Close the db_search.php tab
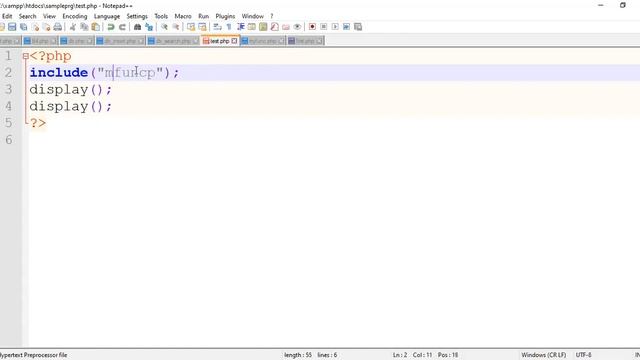The width and height of the screenshot is (640, 360). 195,41
